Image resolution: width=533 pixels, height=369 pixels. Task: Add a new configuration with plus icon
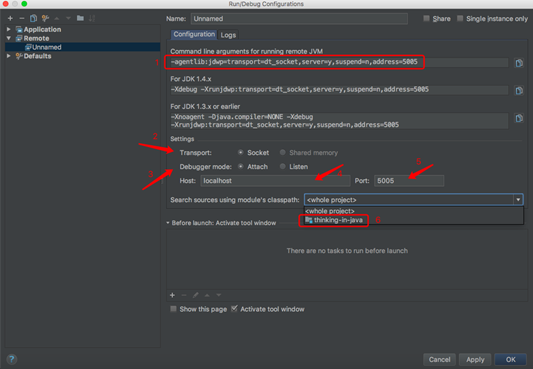(10, 18)
